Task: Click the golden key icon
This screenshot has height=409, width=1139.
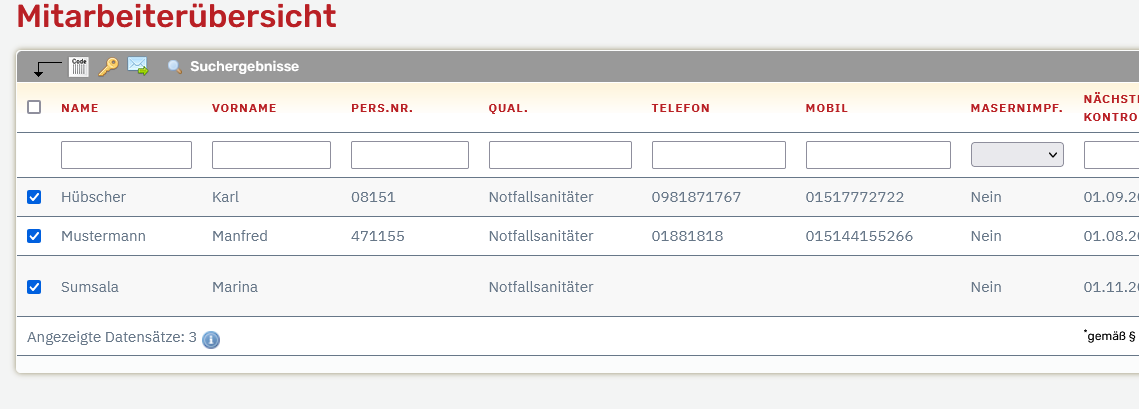Action: pyautogui.click(x=108, y=67)
